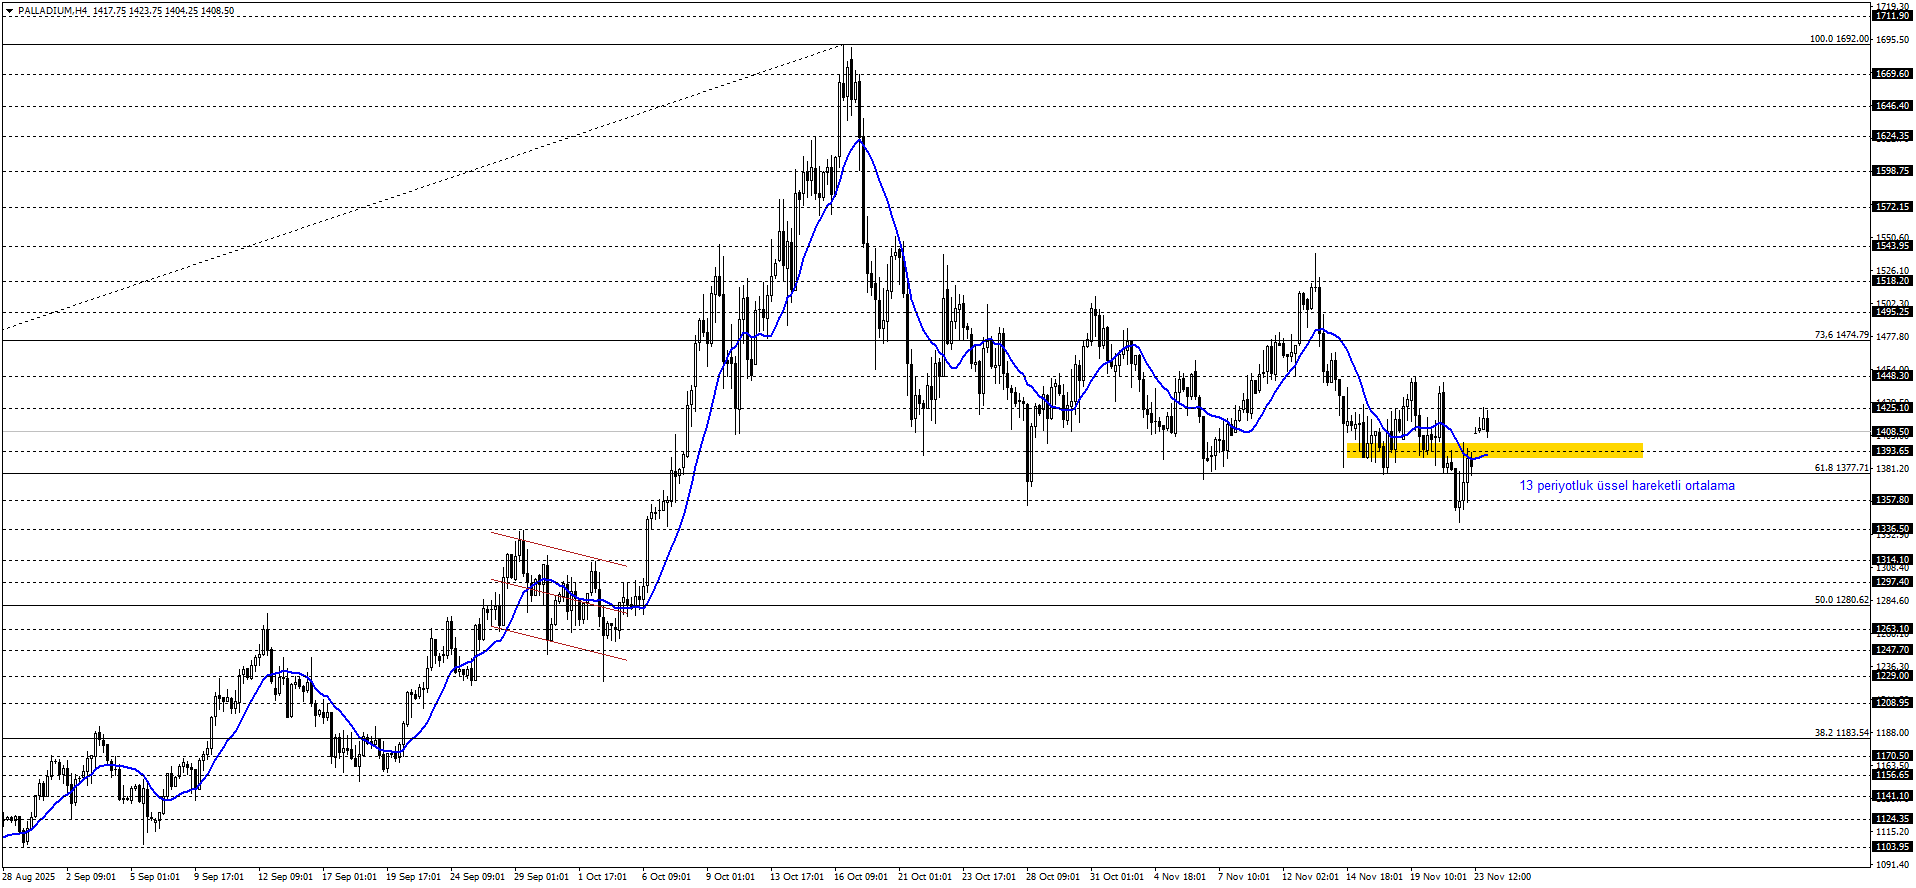The image size is (1916, 888).
Task: Click the 1103.95 price level tag
Action: (1891, 847)
